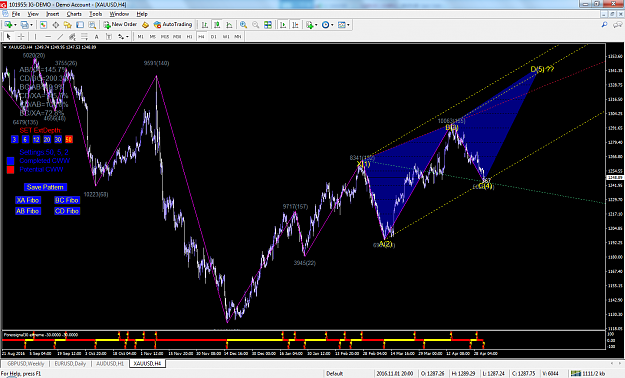Set ExtDepth to 50 red button

[x=69, y=140]
